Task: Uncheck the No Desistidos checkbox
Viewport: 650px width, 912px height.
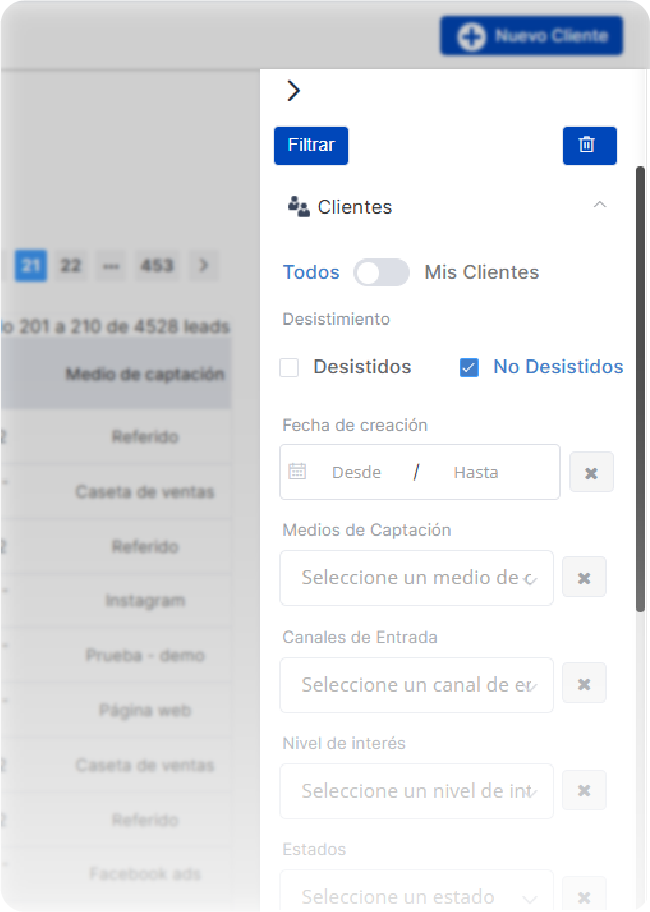Action: [469, 367]
